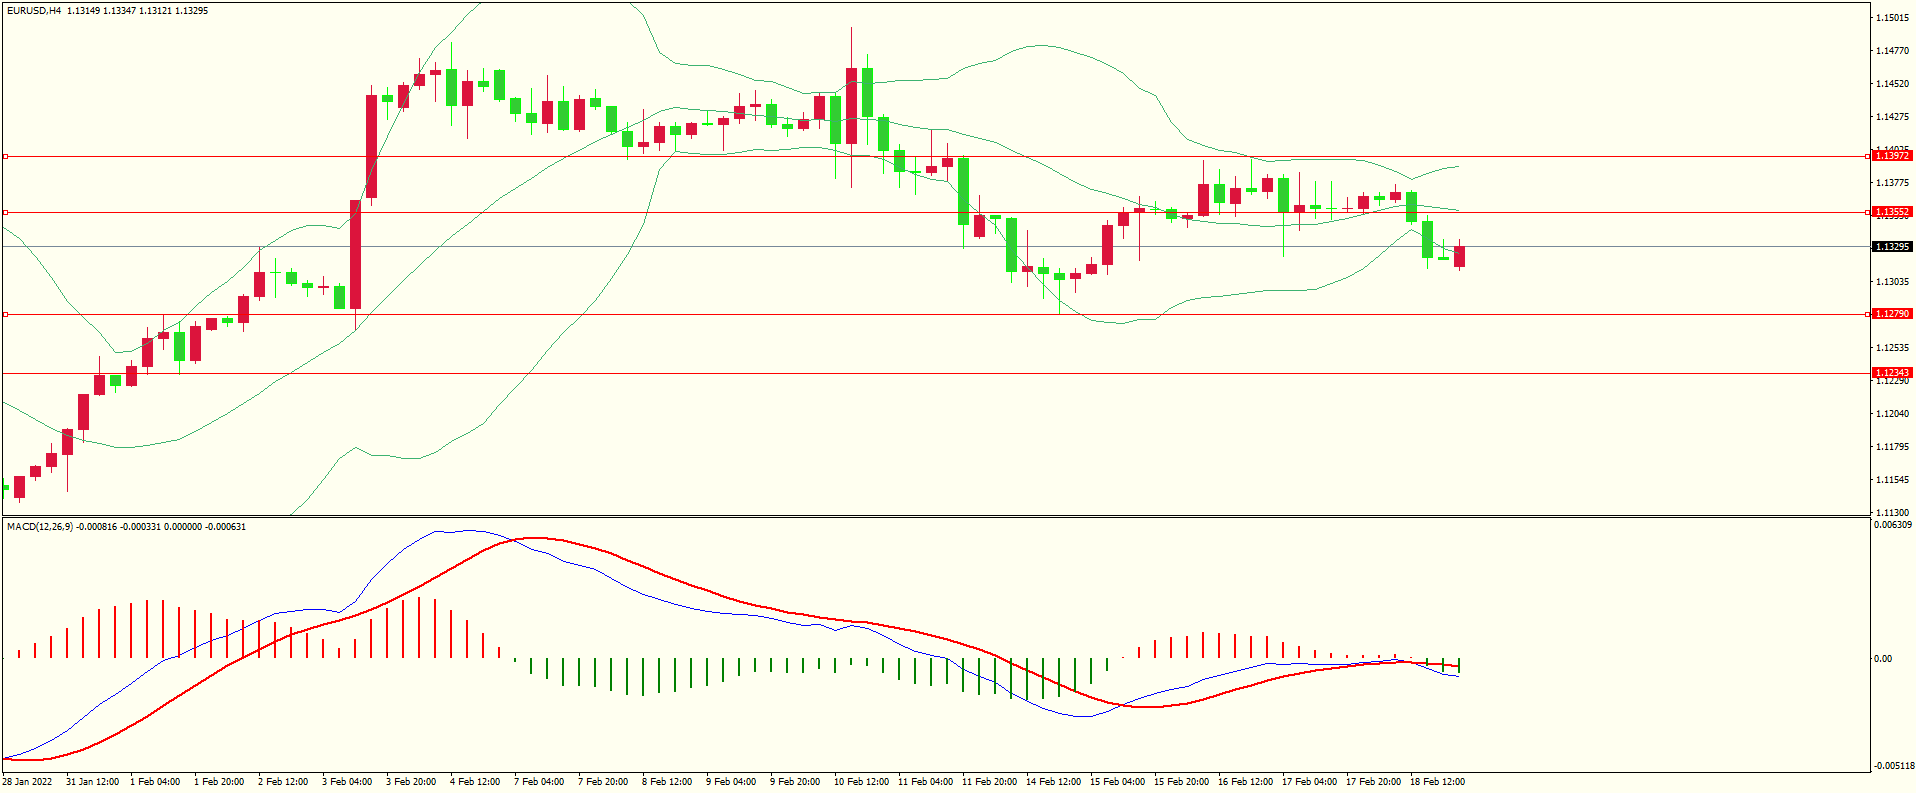1916x793 pixels.
Task: Click the 31 Jan 12:00 time label
Action: click(x=93, y=782)
